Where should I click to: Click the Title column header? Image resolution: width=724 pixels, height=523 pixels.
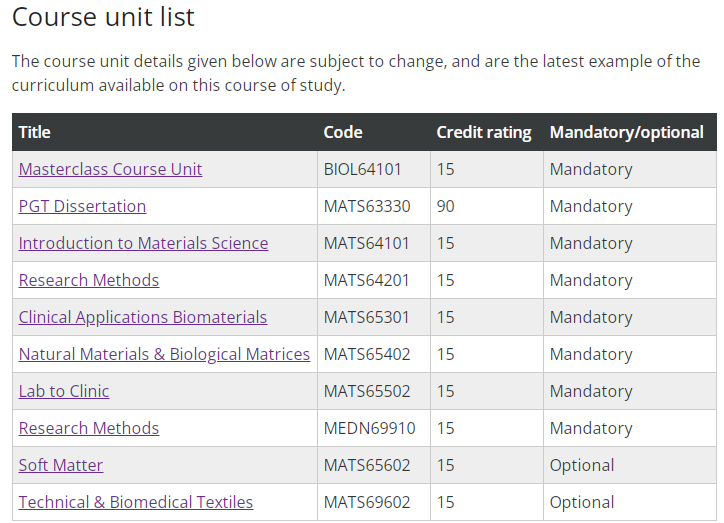point(35,132)
